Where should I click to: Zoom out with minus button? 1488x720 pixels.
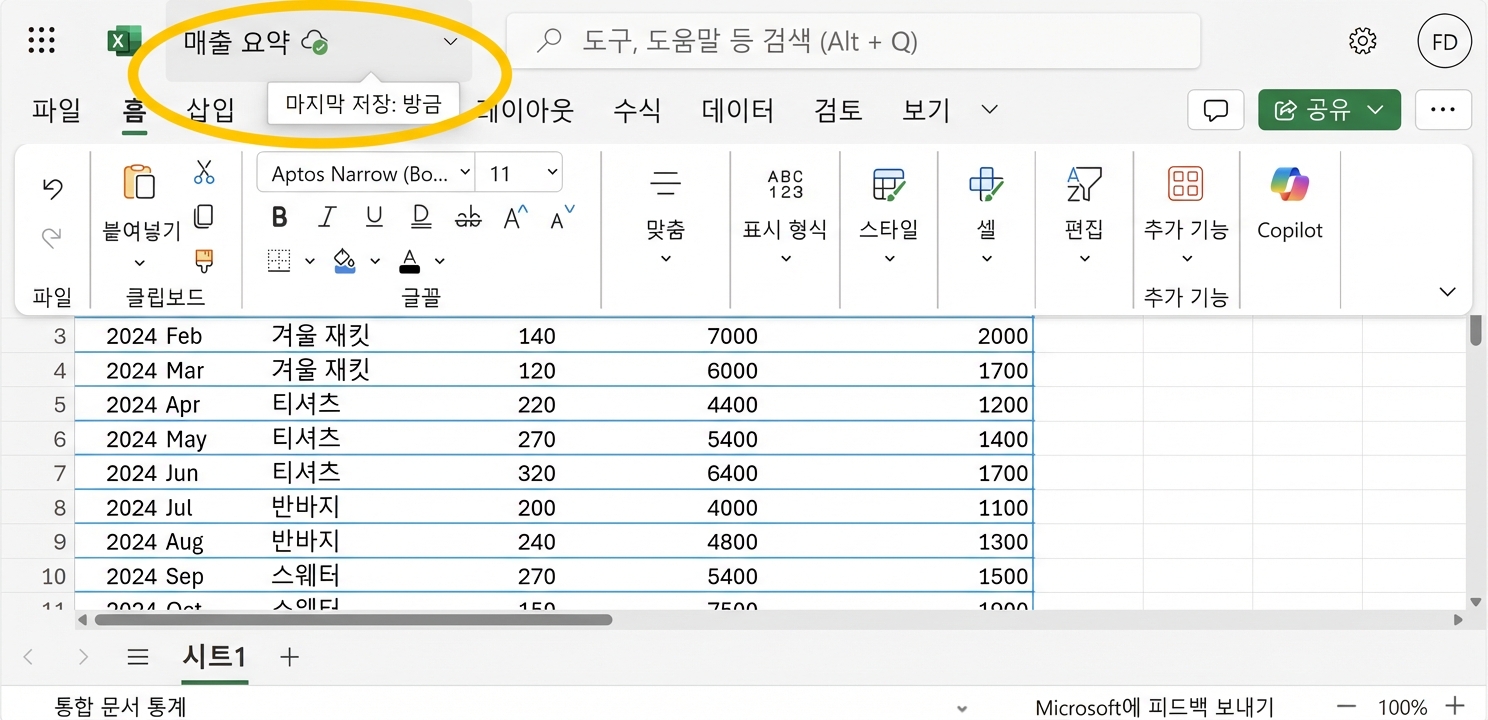1347,706
